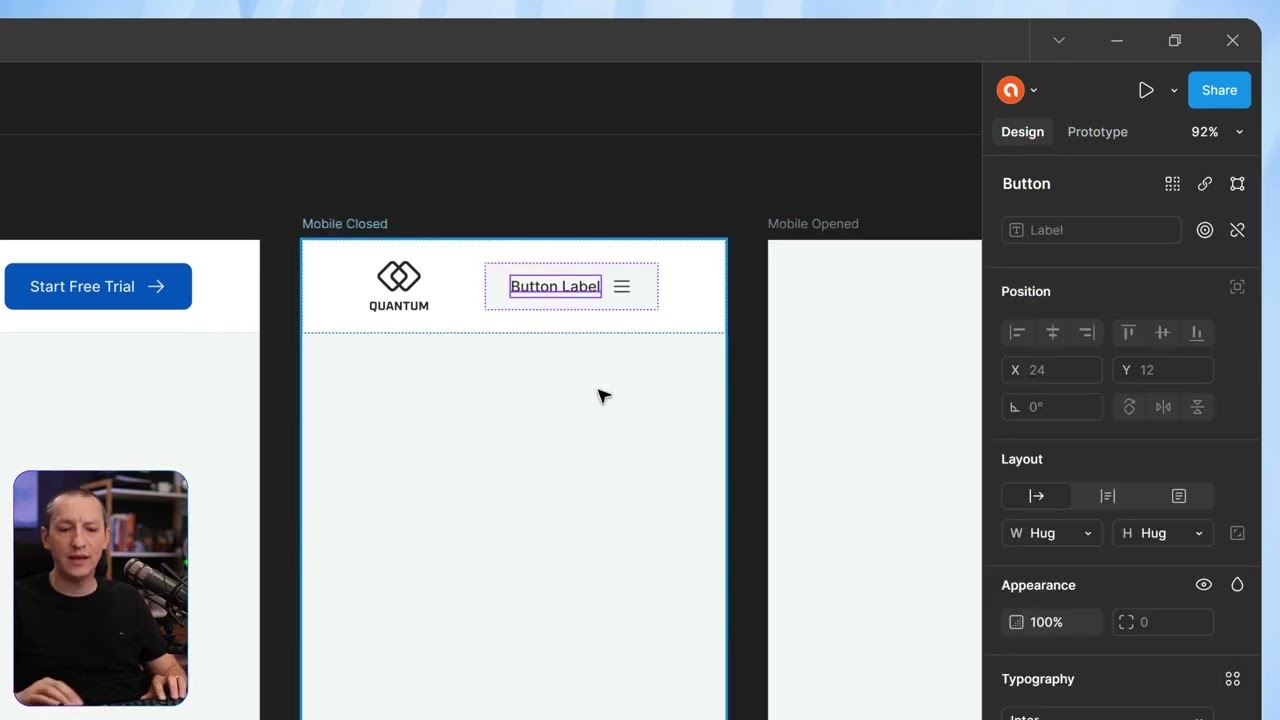Image resolution: width=1280 pixels, height=720 pixels.
Task: Click the absolute position icon in Position
Action: point(1237,287)
